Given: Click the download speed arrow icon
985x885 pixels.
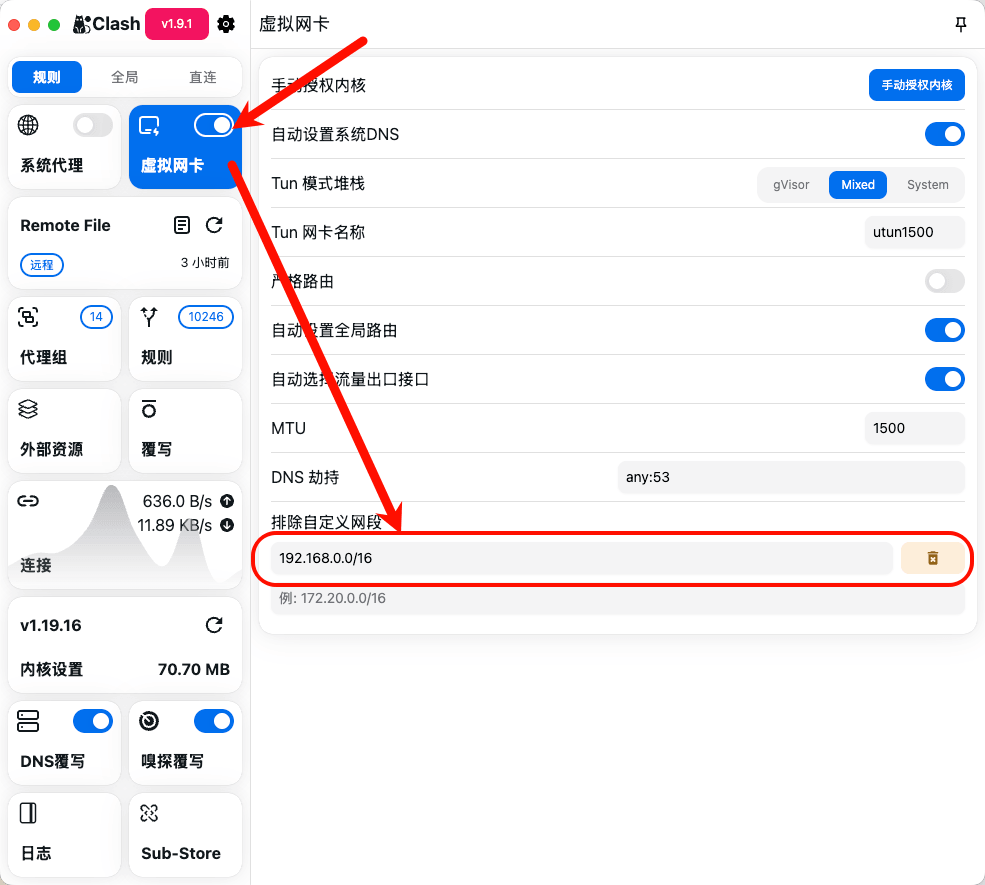Looking at the screenshot, I should [227, 525].
